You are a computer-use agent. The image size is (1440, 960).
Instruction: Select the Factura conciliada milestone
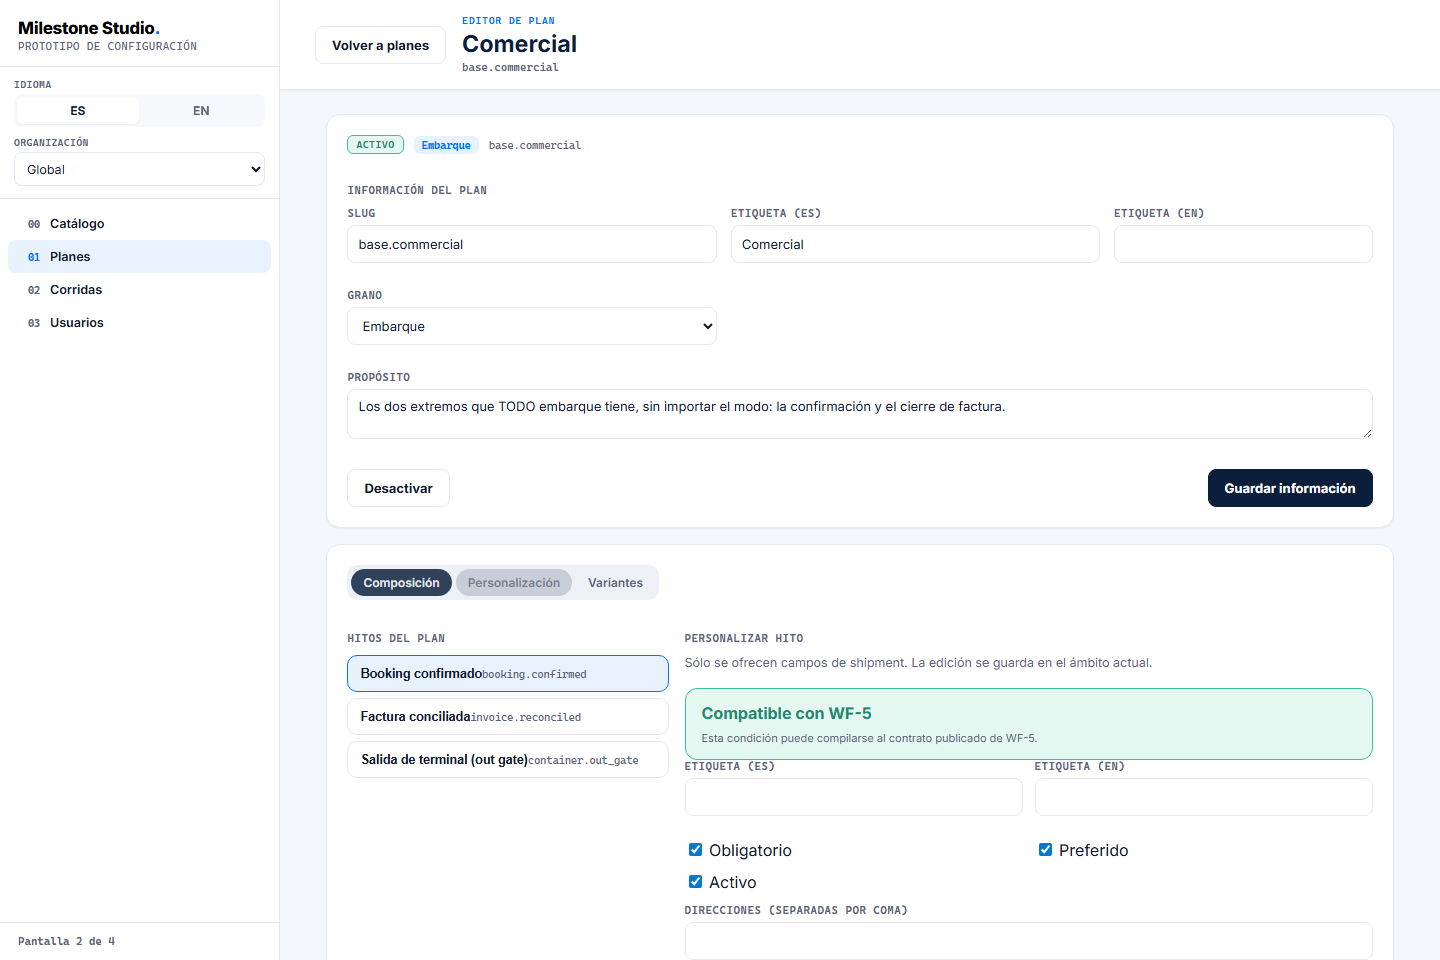tap(508, 717)
